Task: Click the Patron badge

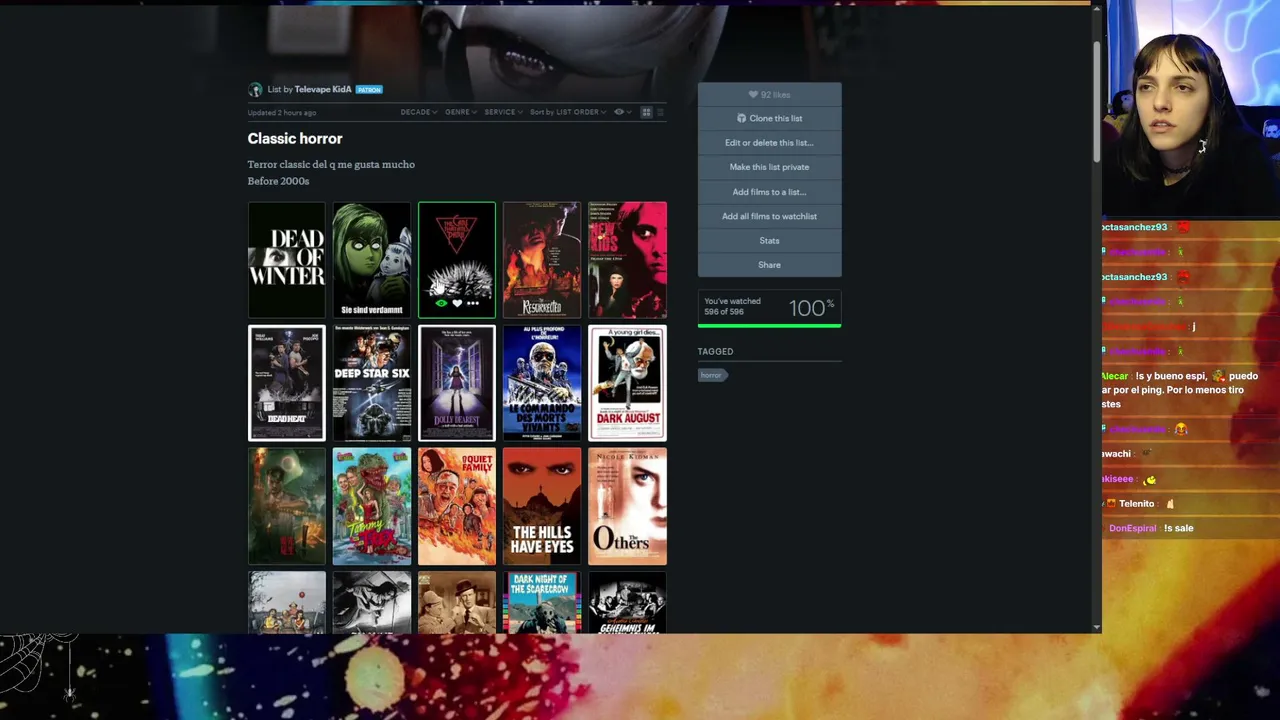Action: point(369,90)
